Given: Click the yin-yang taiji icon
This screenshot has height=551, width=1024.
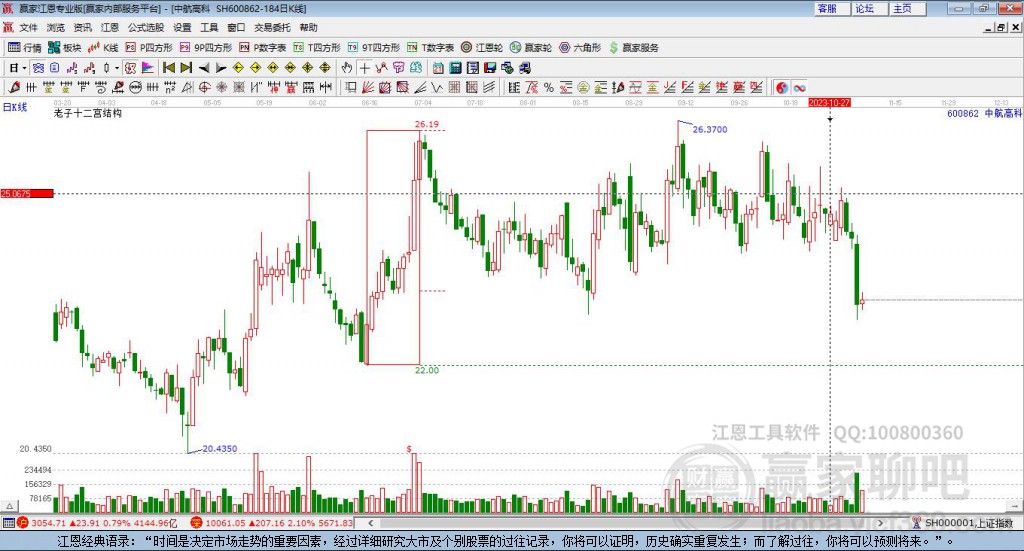Looking at the screenshot, I should (x=782, y=87).
